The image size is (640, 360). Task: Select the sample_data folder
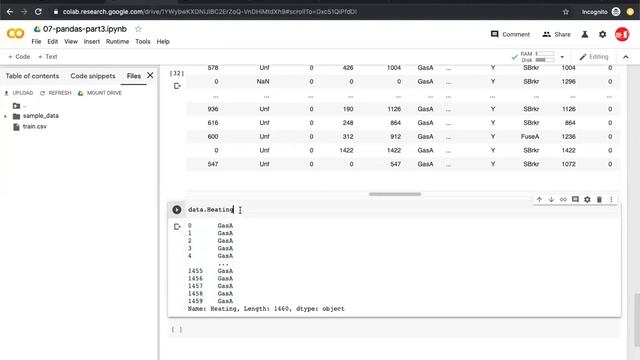click(40, 116)
